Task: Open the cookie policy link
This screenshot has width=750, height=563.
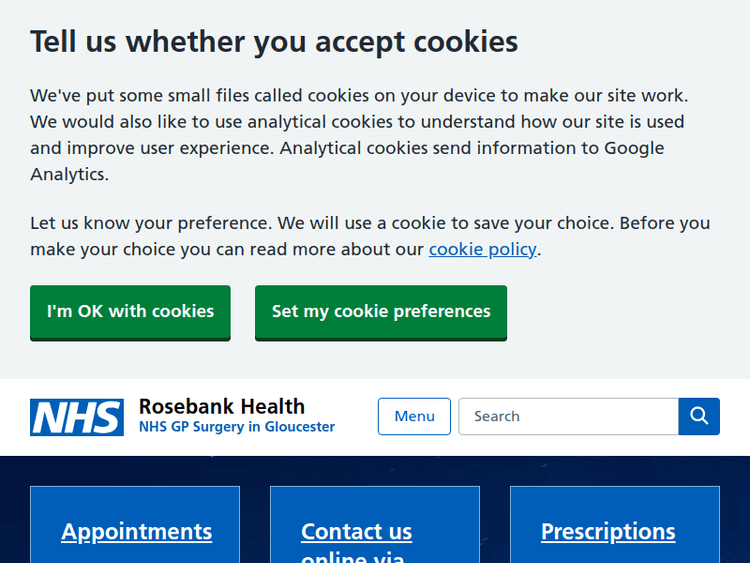Action: pyautogui.click(x=483, y=249)
